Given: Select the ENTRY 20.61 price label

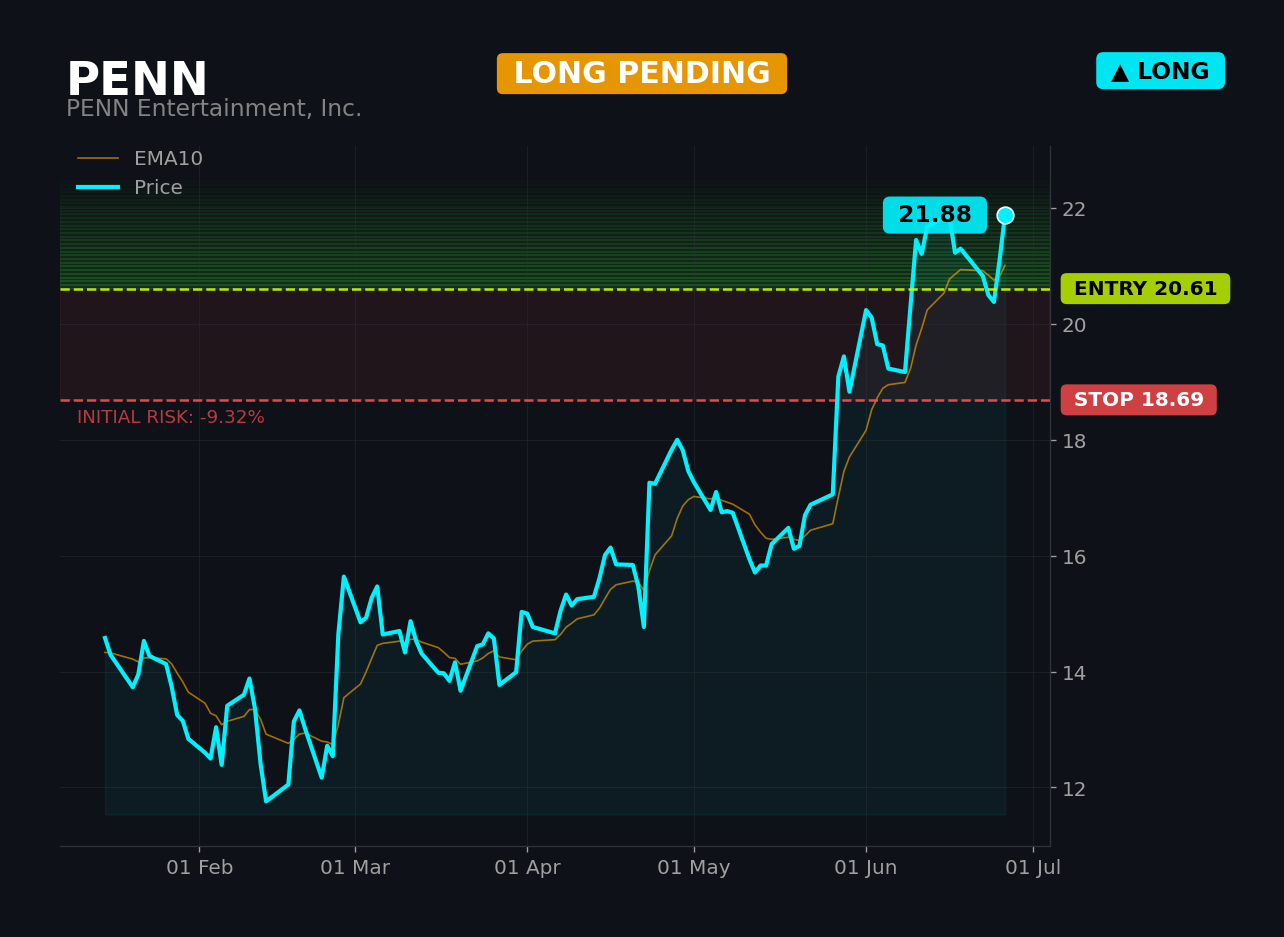Looking at the screenshot, I should point(1145,289).
